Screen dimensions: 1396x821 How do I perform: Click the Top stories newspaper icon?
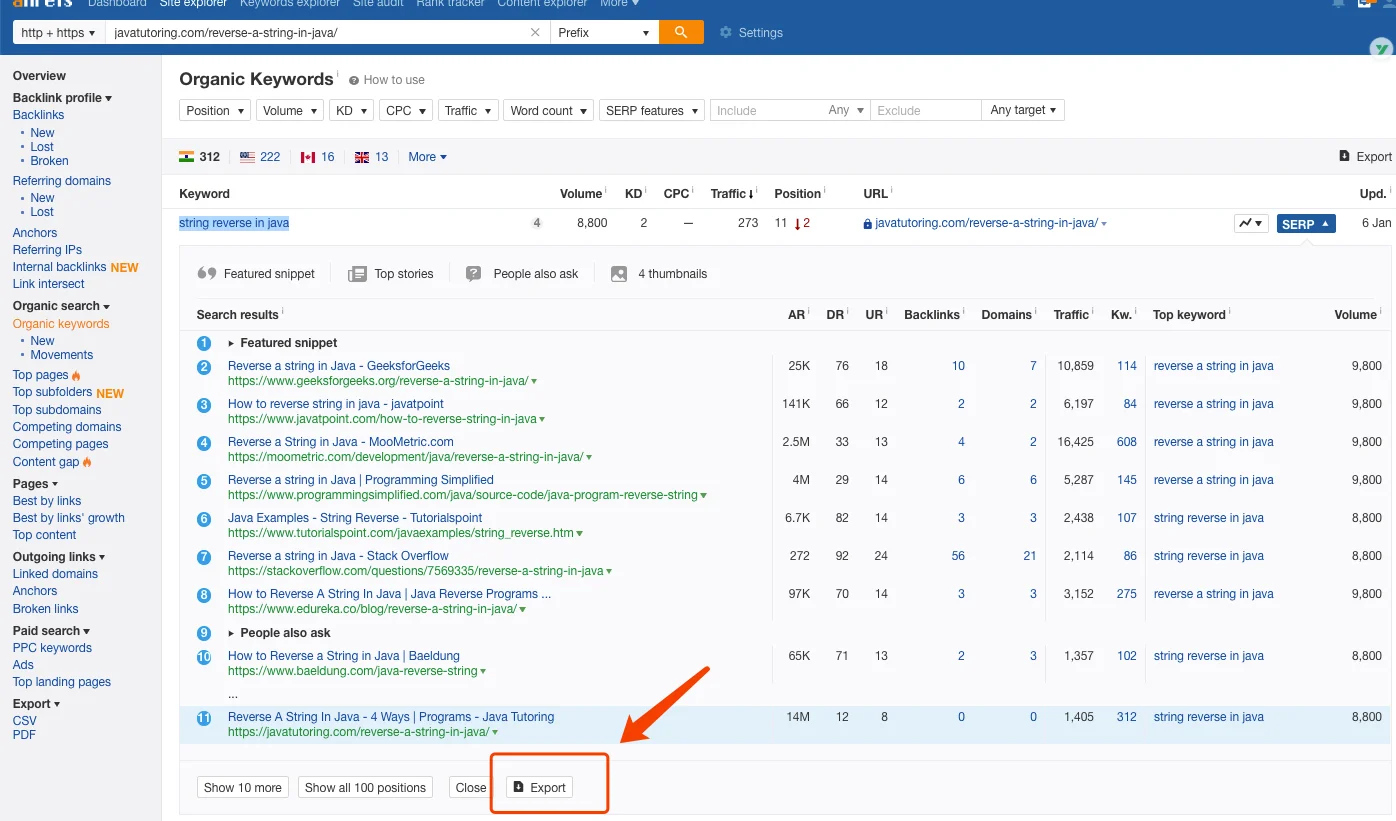click(357, 273)
